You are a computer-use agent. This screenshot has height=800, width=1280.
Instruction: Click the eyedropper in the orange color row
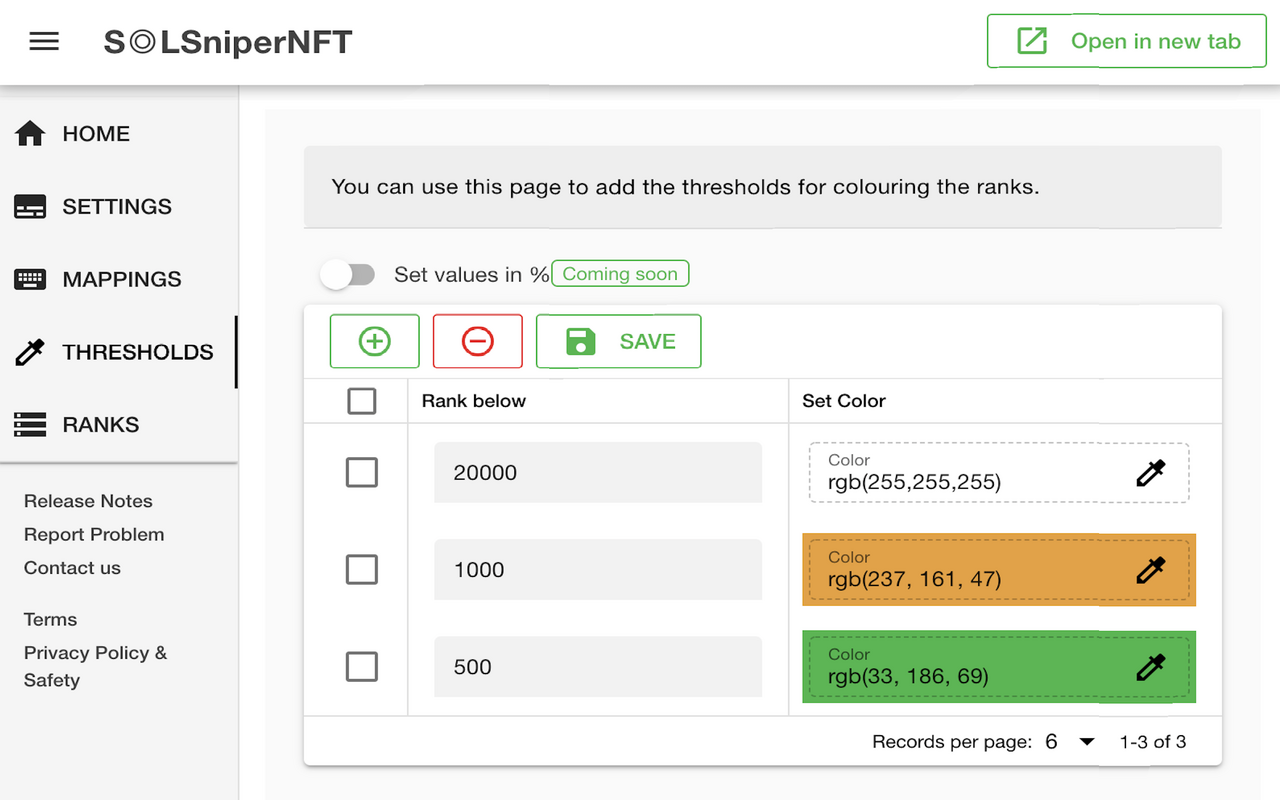pyautogui.click(x=1151, y=570)
